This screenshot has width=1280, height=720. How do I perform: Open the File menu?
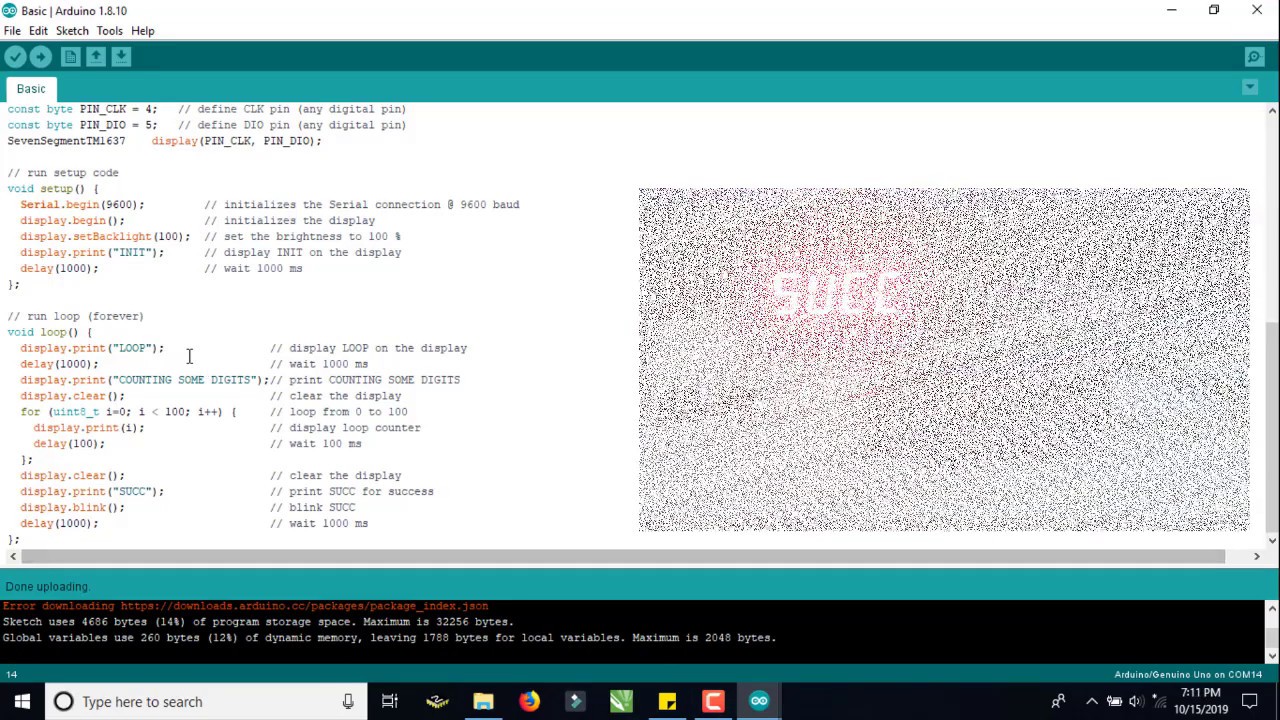[12, 31]
